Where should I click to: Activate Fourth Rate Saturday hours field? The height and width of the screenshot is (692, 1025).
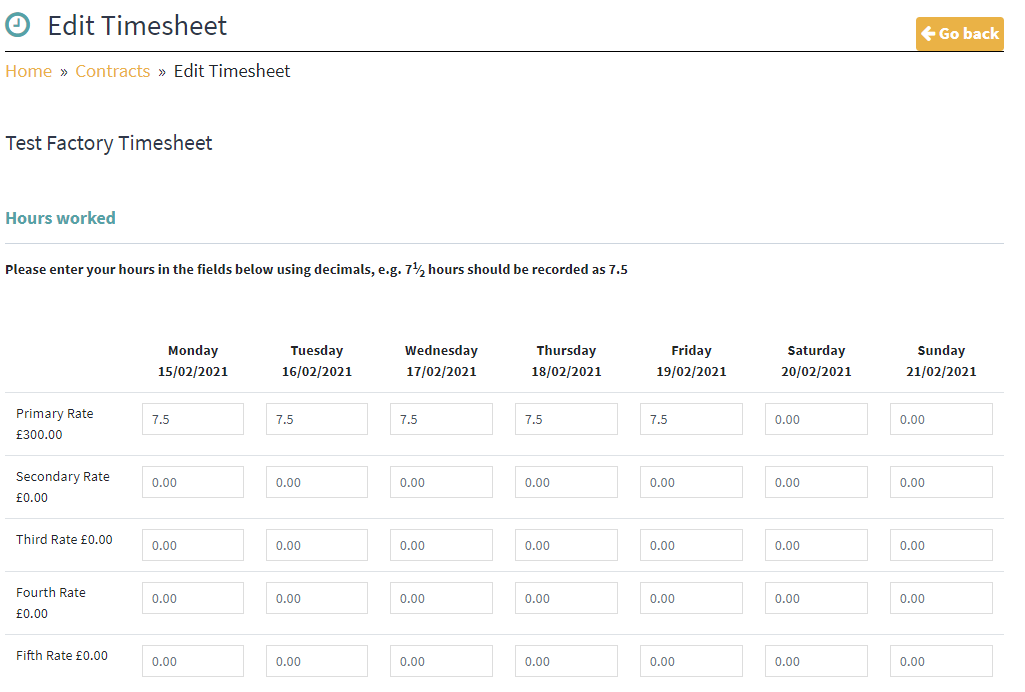tap(816, 598)
